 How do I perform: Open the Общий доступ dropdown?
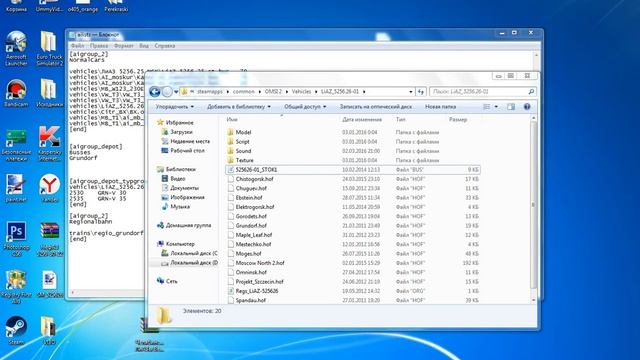coord(305,107)
